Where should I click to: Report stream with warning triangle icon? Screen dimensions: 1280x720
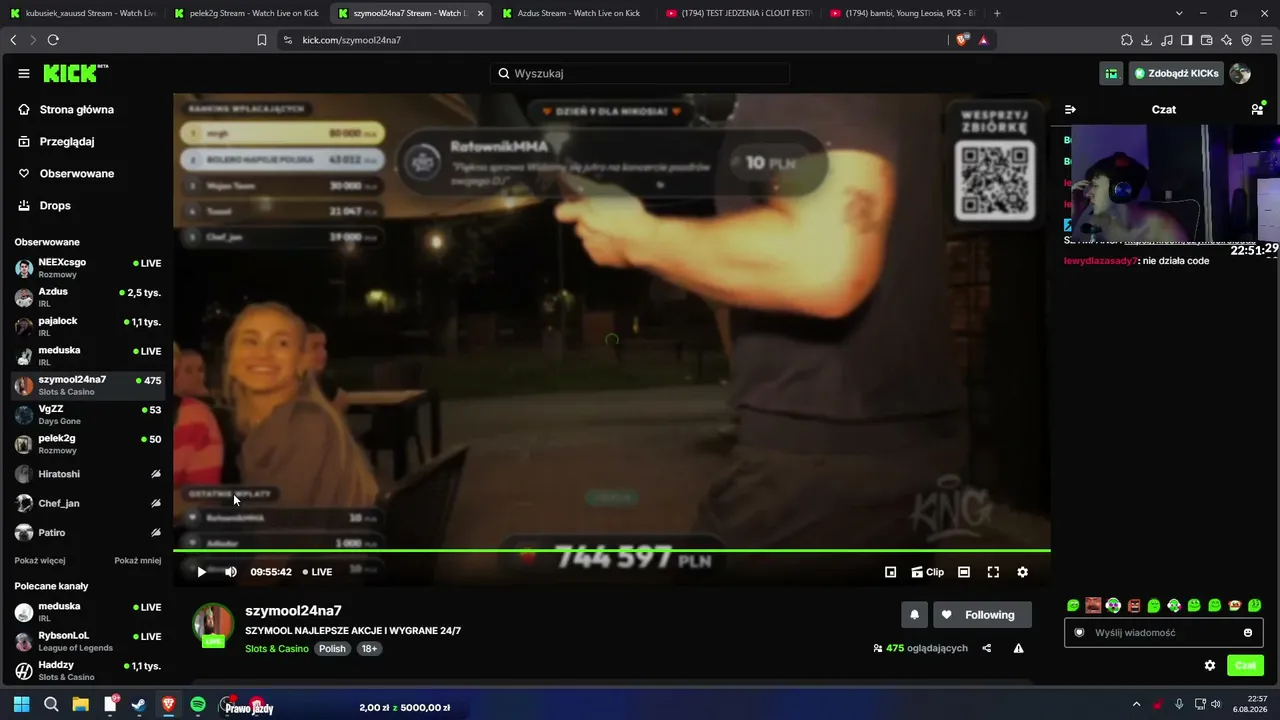(1018, 648)
